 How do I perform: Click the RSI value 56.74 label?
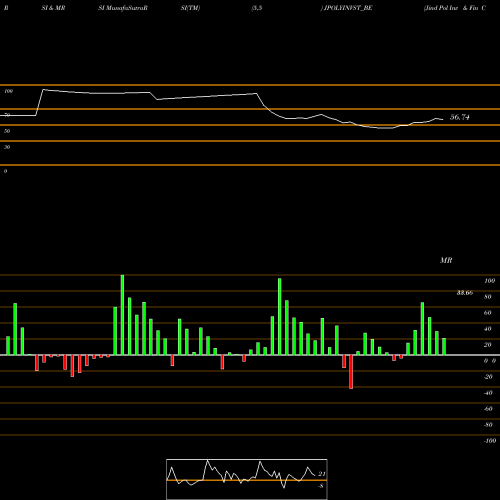click(460, 117)
